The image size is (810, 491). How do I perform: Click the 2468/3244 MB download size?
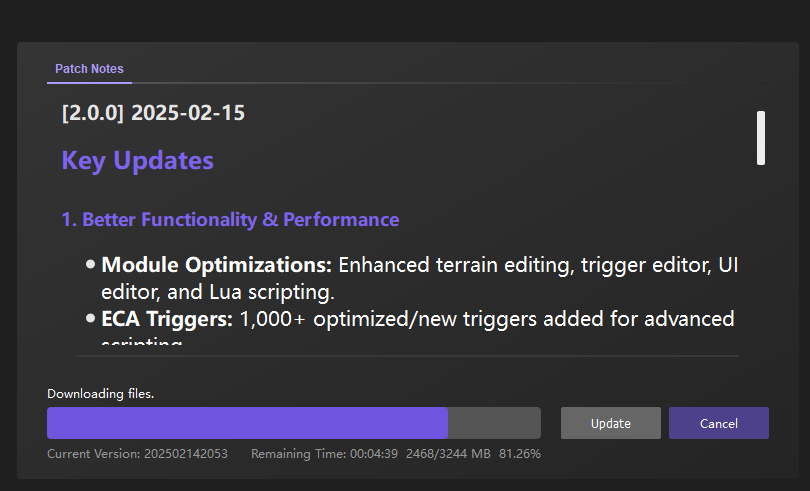click(x=448, y=454)
